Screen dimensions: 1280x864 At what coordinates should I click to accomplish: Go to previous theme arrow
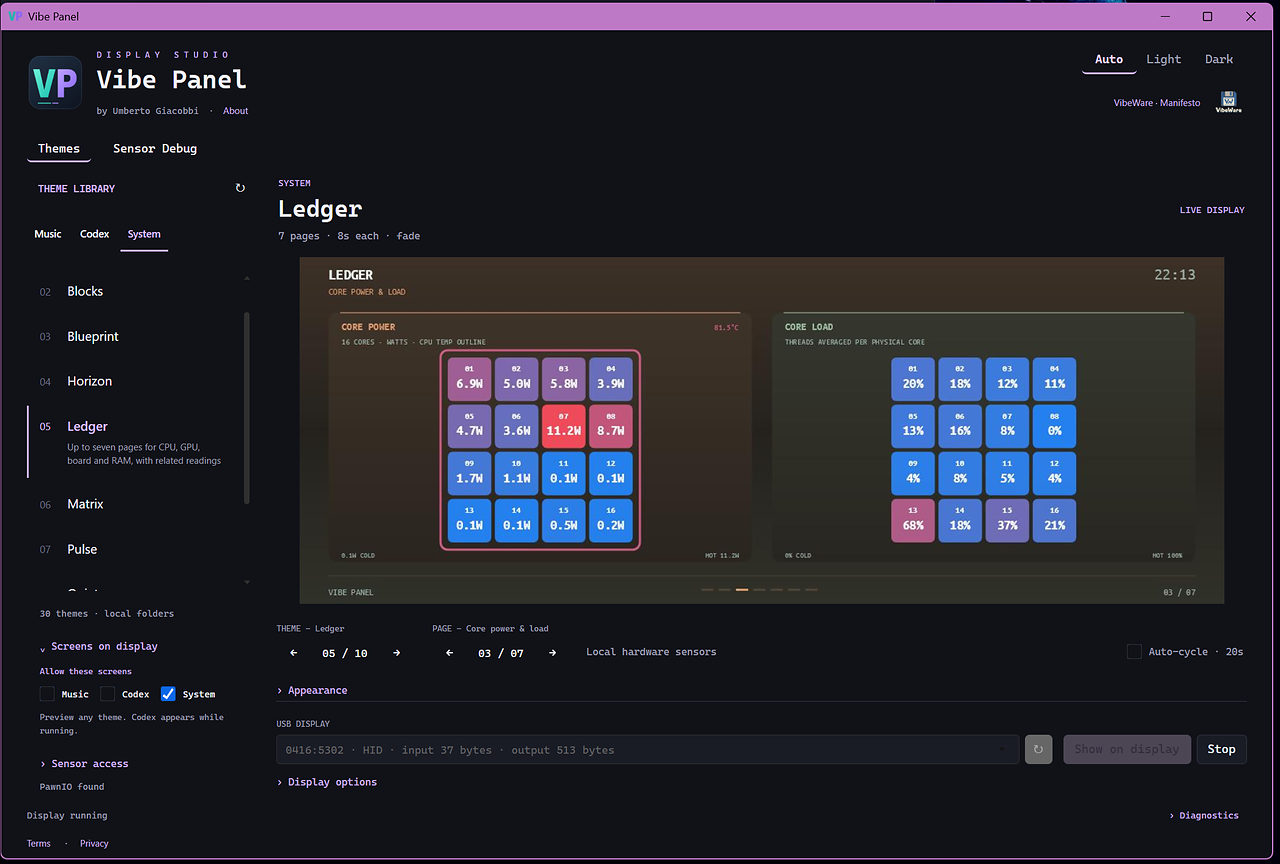click(294, 653)
